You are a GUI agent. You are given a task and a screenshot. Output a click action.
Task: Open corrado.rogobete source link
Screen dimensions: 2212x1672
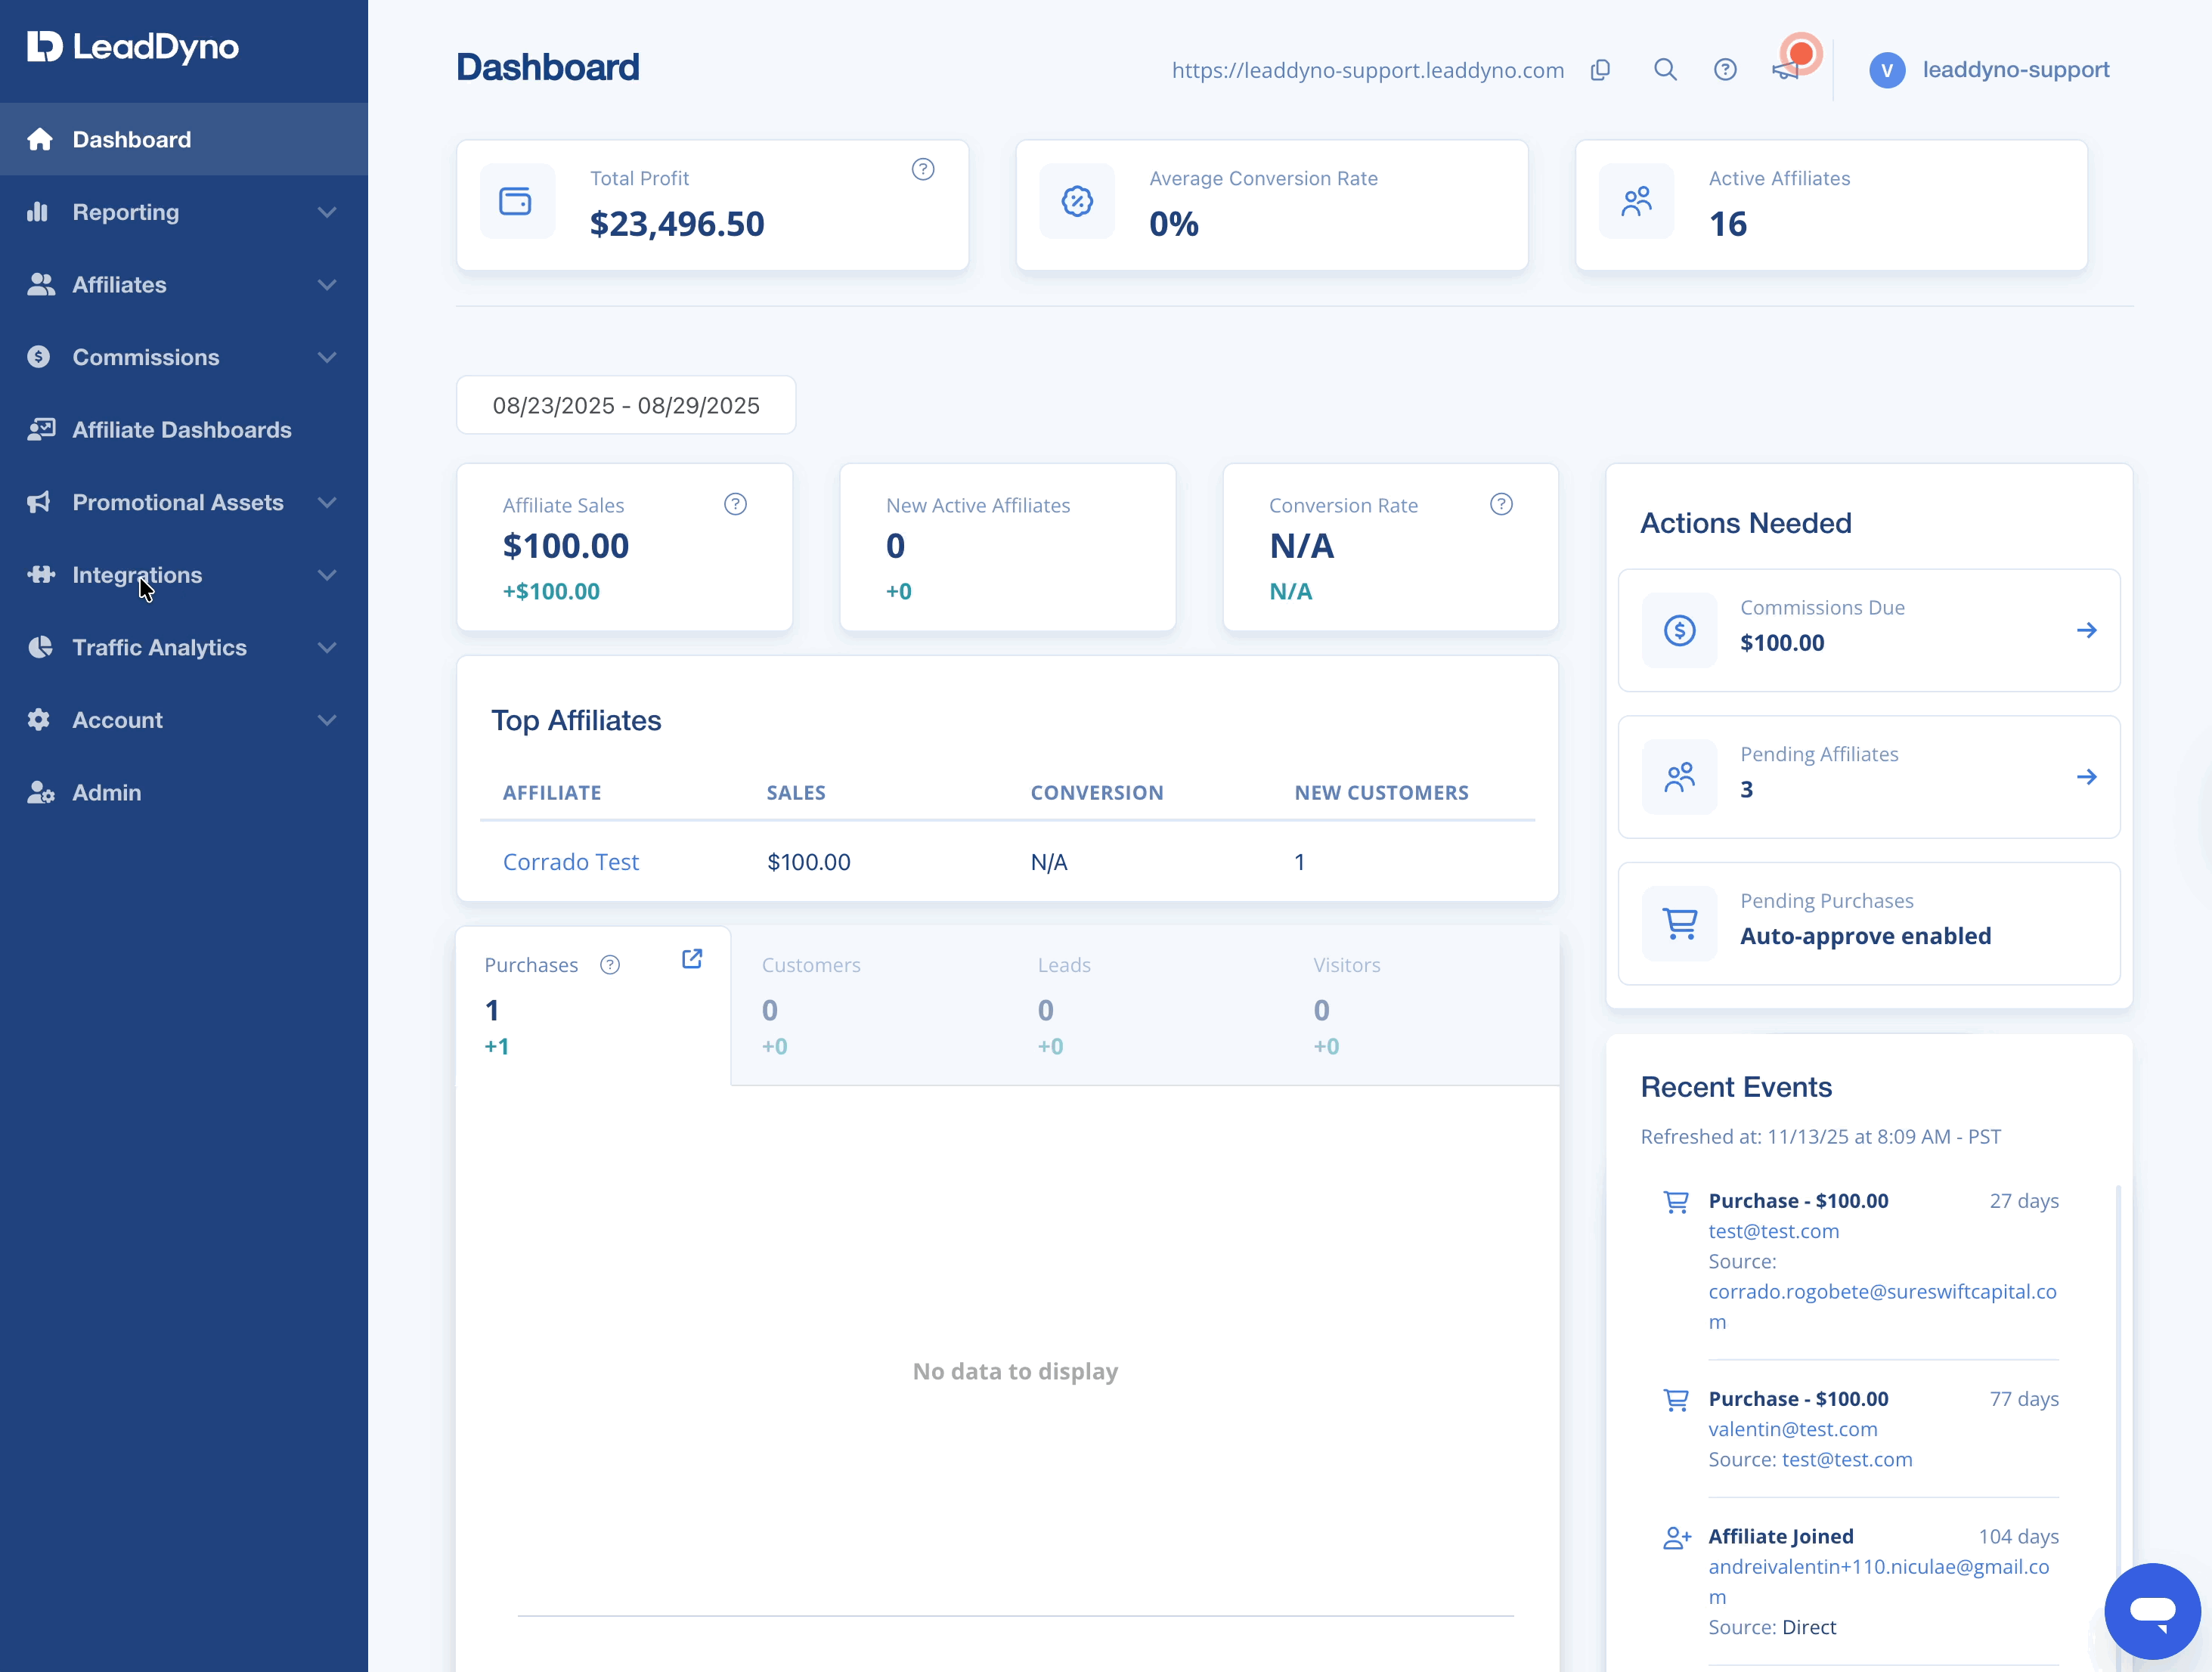pos(1883,1306)
